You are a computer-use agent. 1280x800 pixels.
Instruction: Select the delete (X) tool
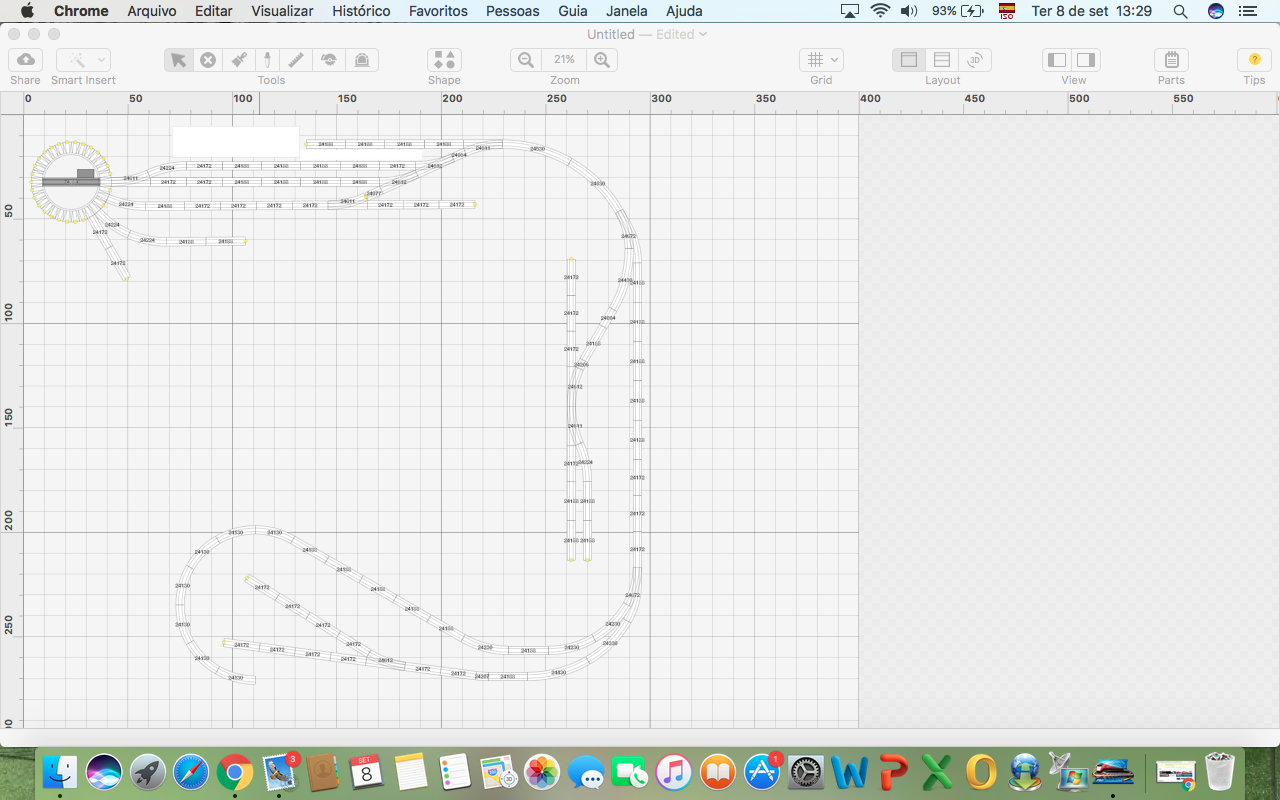208,60
